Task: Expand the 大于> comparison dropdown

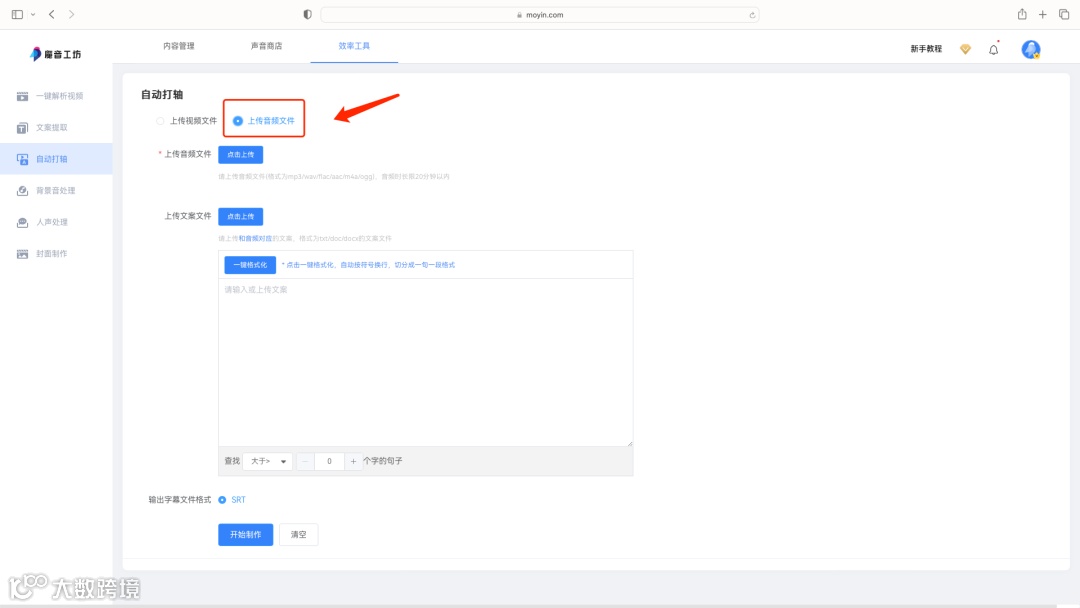Action: [x=268, y=461]
